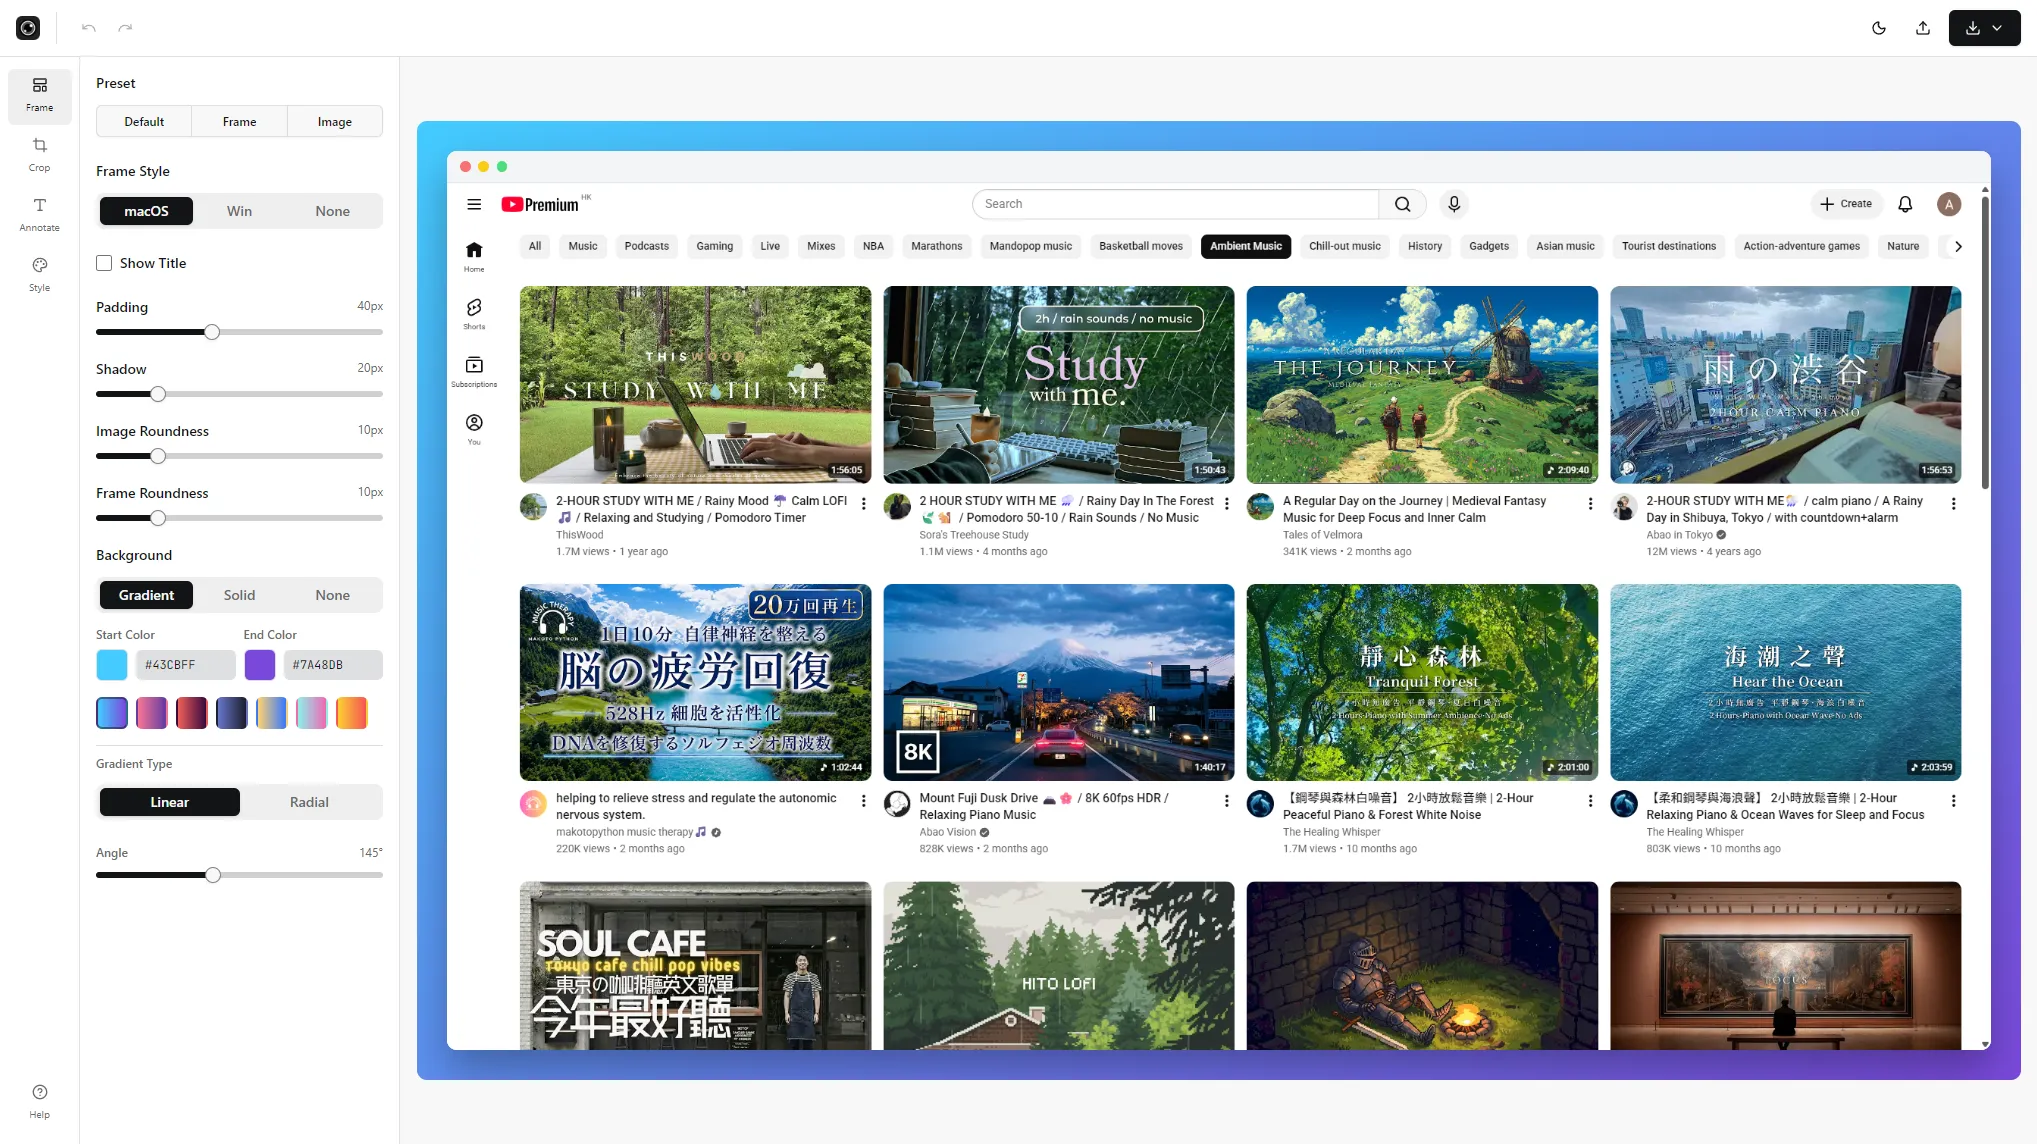
Task: Click the undo arrow
Action: click(x=89, y=28)
